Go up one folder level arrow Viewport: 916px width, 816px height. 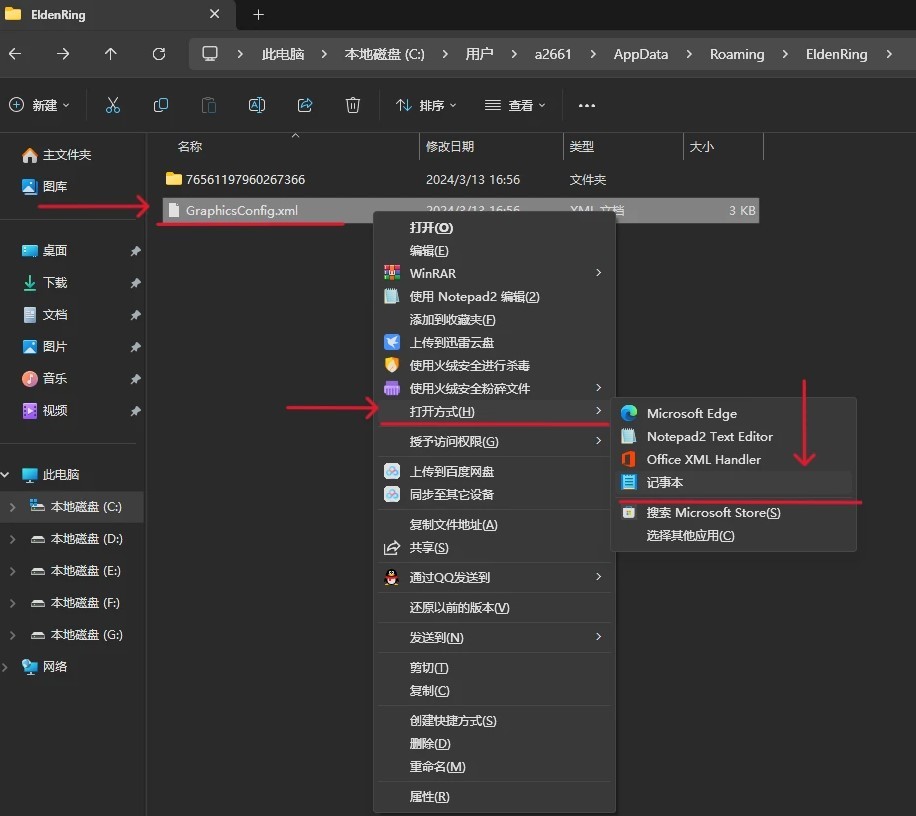click(110, 54)
